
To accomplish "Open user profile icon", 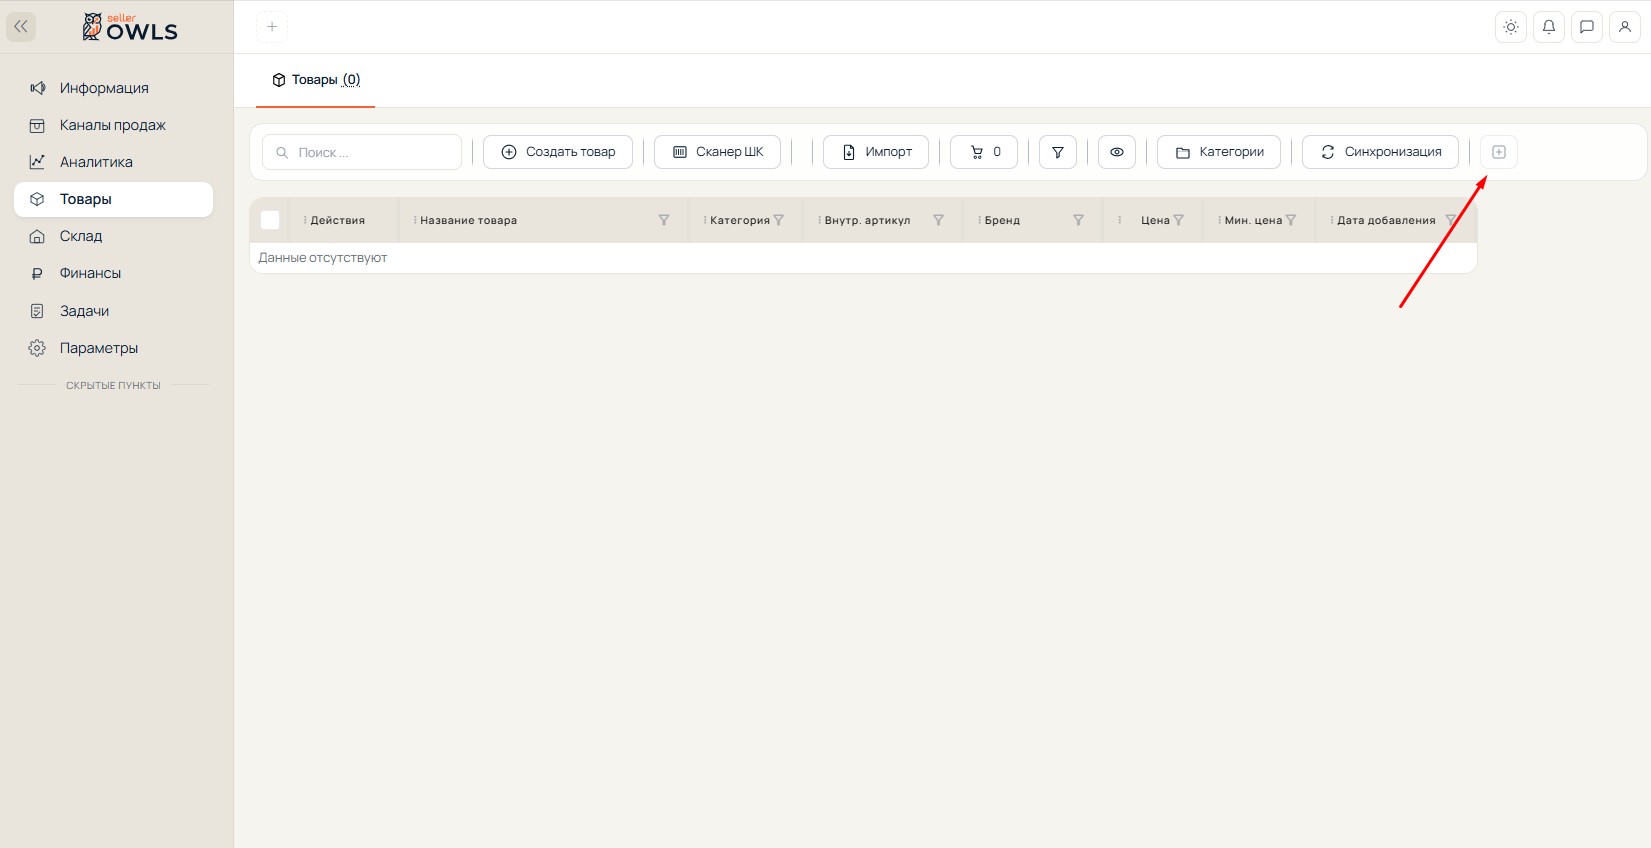I will tap(1625, 27).
